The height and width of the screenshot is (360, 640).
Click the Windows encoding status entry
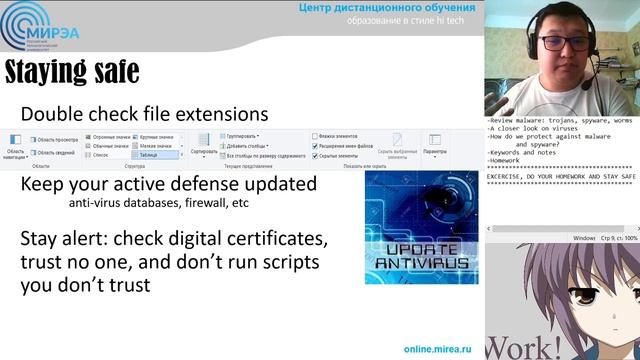[584, 238]
